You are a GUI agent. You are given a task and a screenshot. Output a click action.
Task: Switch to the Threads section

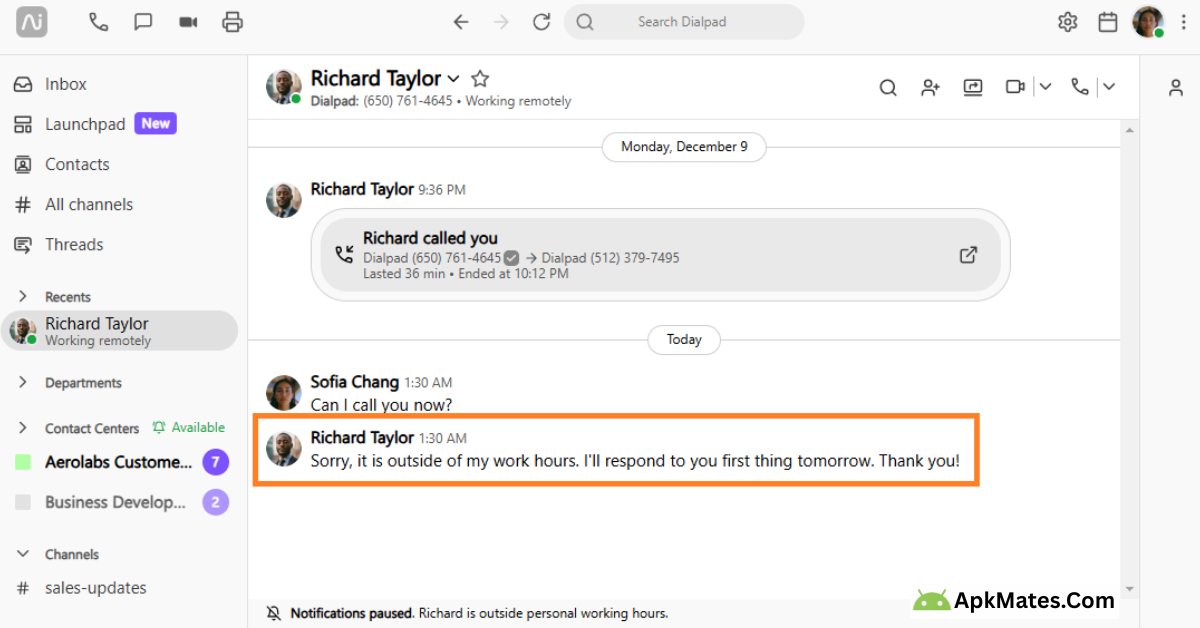[x=74, y=244]
